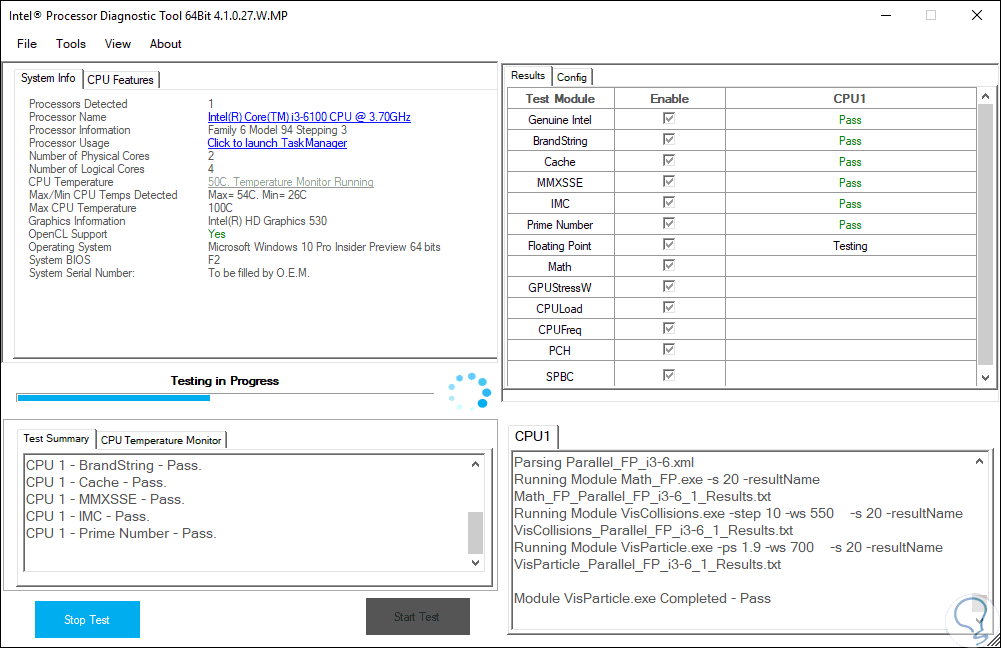The image size is (1001, 648).
Task: Toggle the Prime Number enable checkbox
Action: click(669, 223)
